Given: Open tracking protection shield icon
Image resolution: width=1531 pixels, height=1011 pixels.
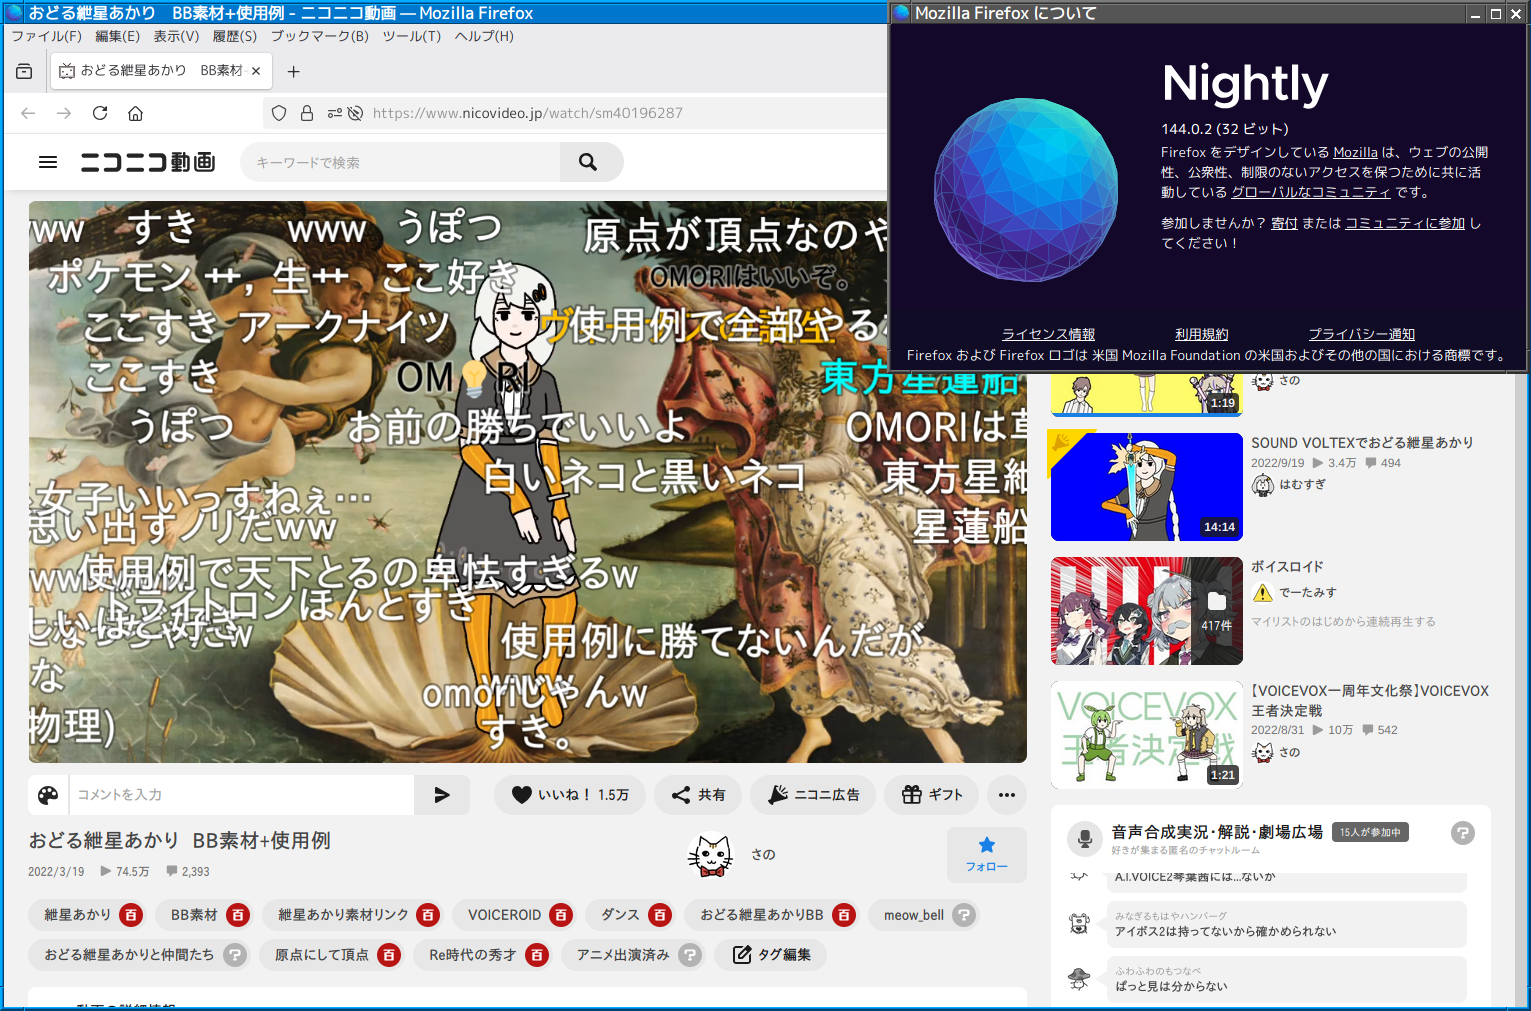Looking at the screenshot, I should coord(279,113).
